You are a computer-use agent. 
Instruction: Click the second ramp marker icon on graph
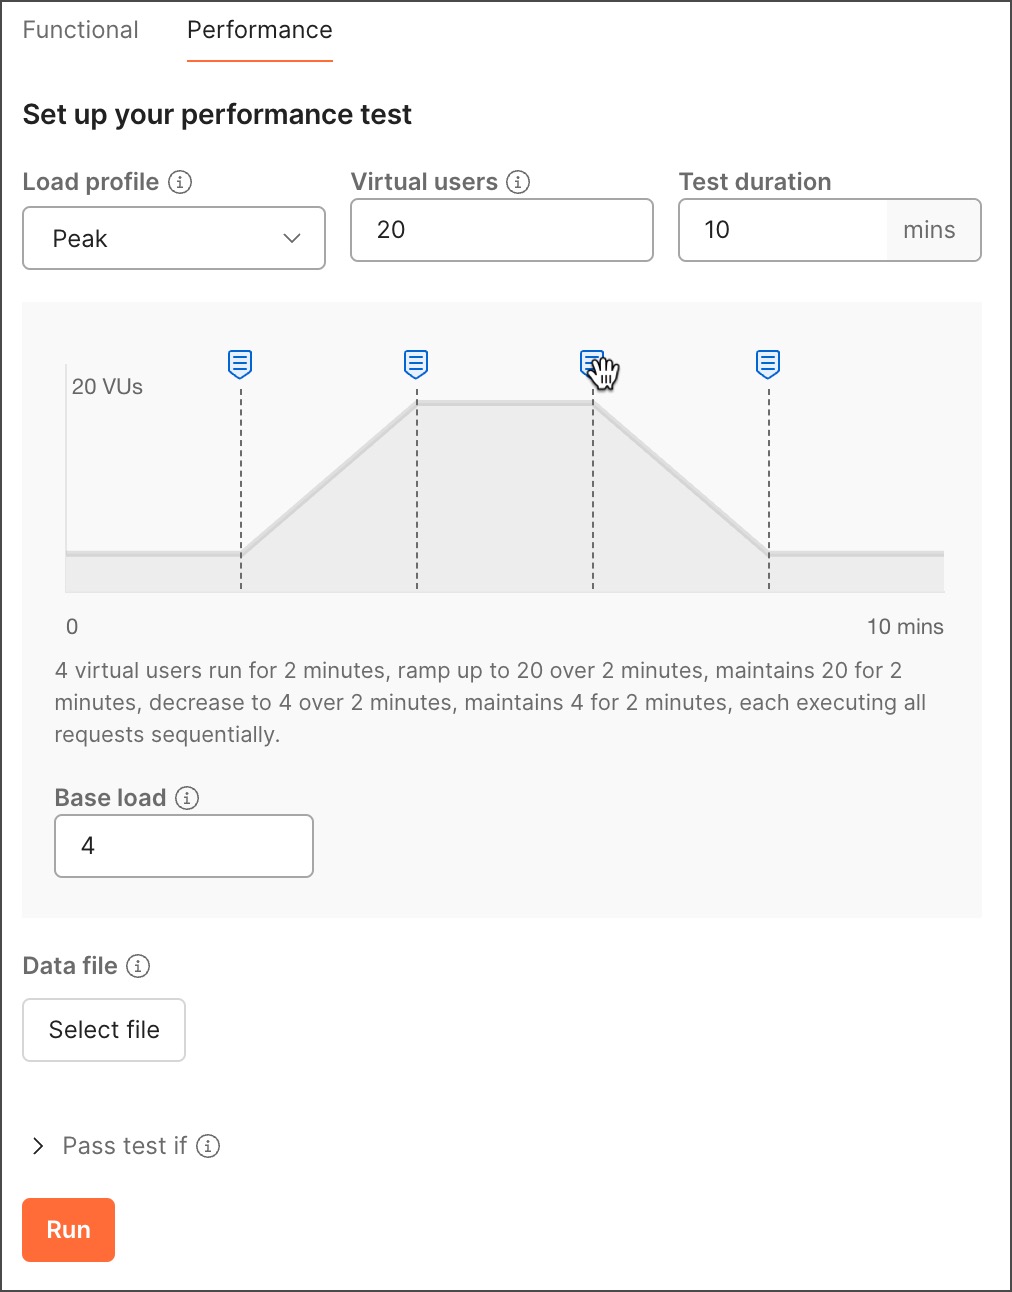[x=416, y=363]
